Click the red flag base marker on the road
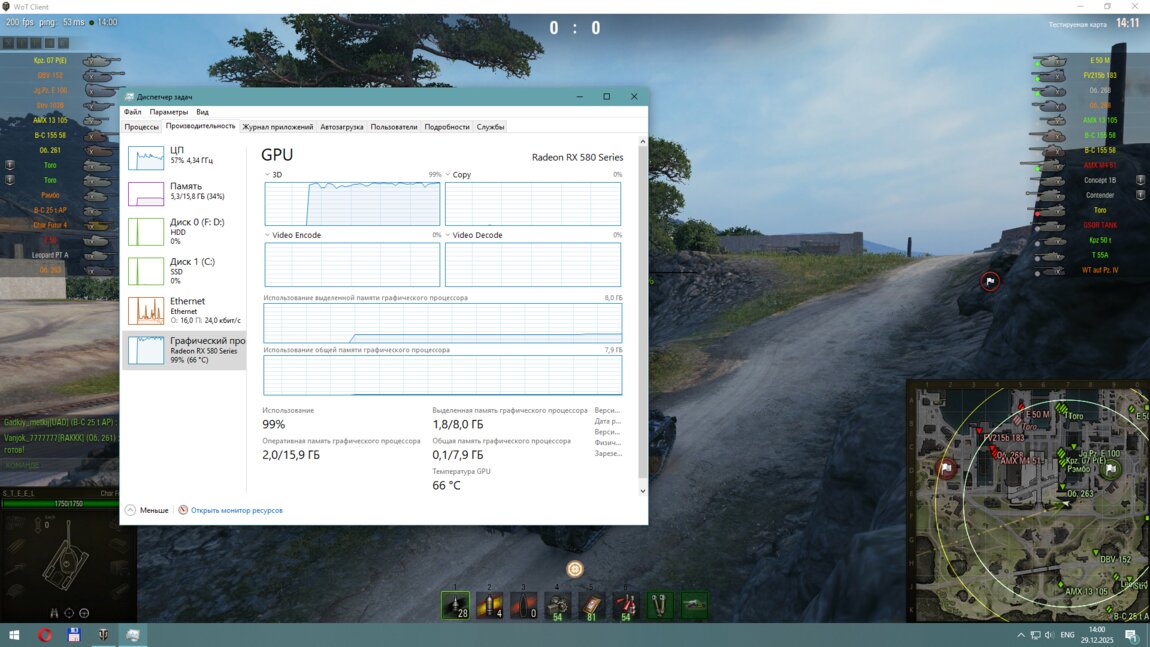This screenshot has width=1150, height=647. click(990, 282)
